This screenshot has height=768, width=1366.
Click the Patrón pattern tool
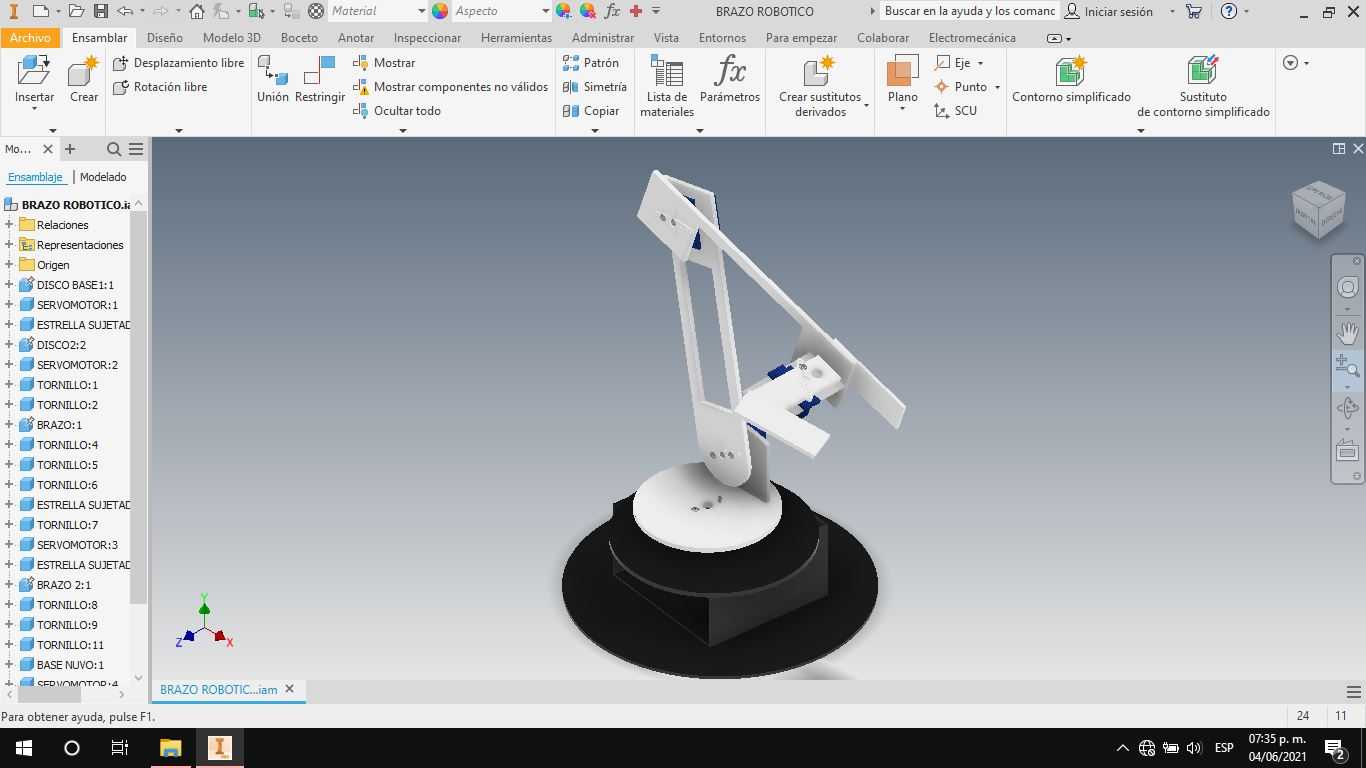[591, 62]
